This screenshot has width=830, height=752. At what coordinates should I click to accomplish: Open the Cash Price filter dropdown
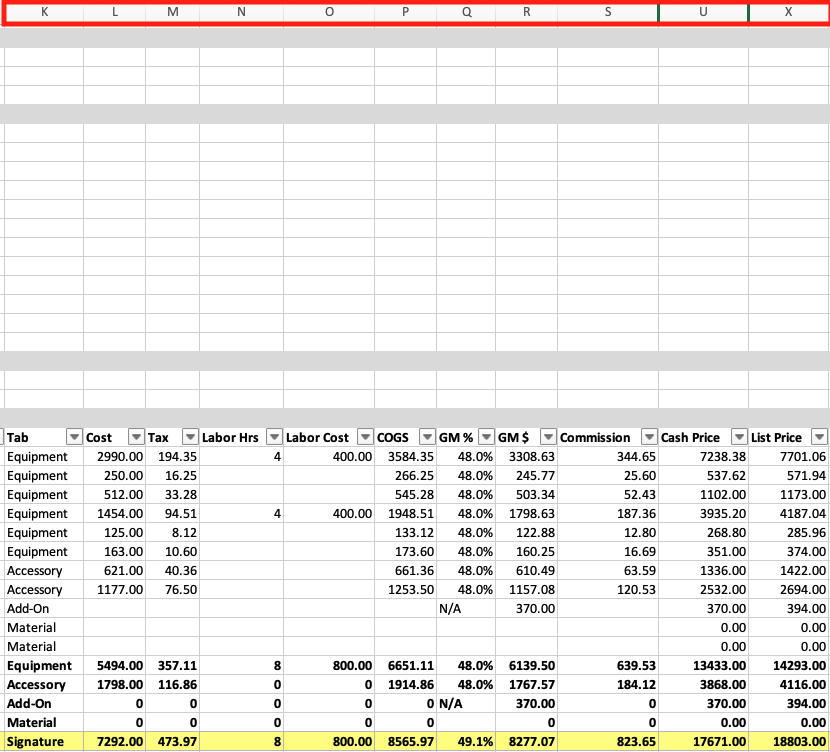[x=739, y=437]
